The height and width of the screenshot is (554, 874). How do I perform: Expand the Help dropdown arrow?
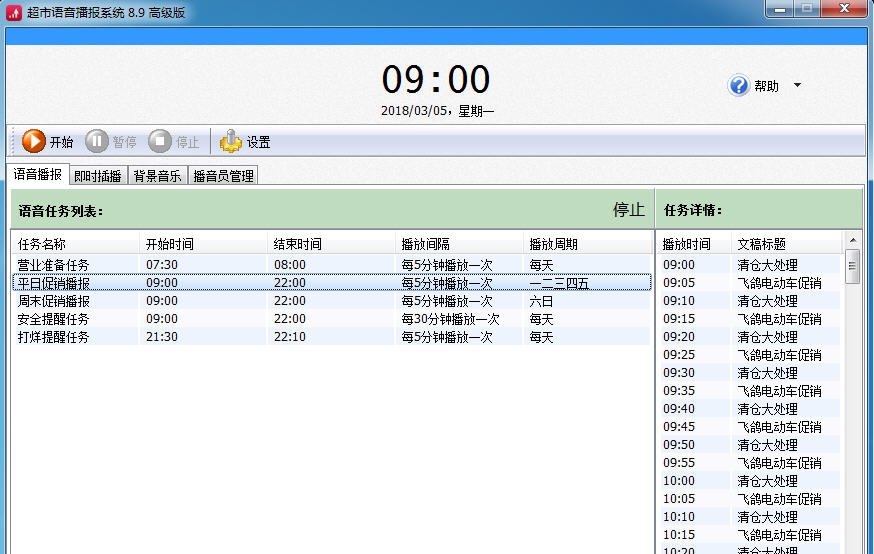coord(797,86)
